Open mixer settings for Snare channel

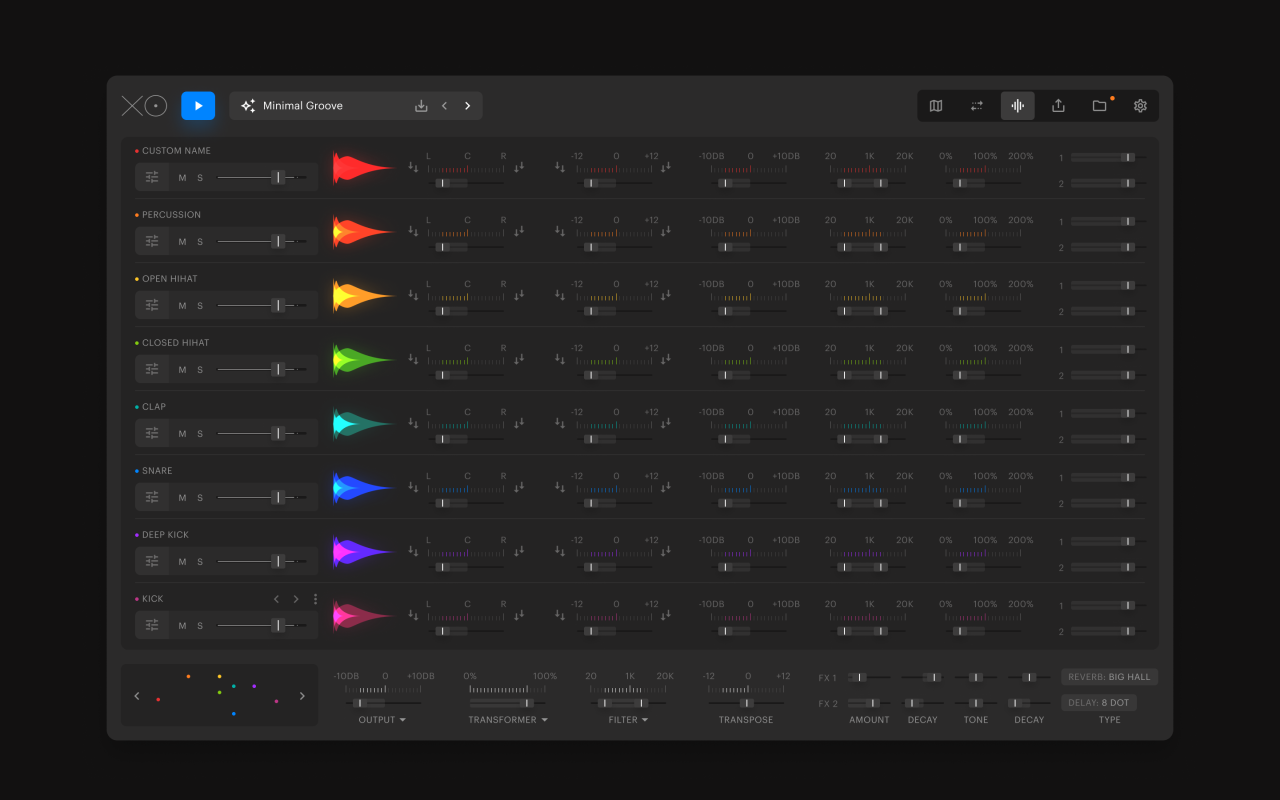[152, 497]
